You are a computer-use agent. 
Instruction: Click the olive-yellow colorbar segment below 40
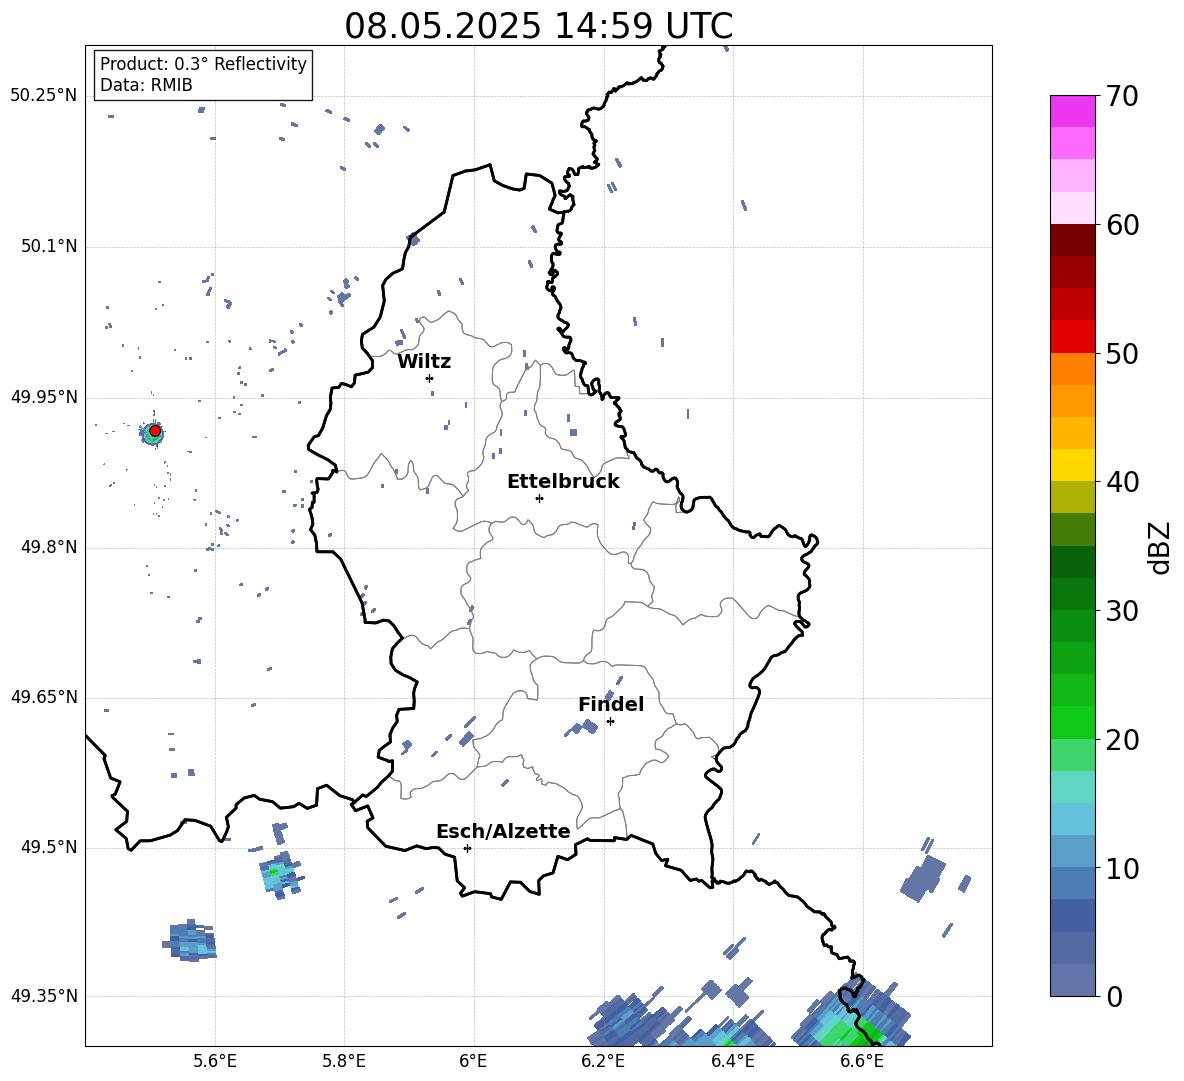1072,497
